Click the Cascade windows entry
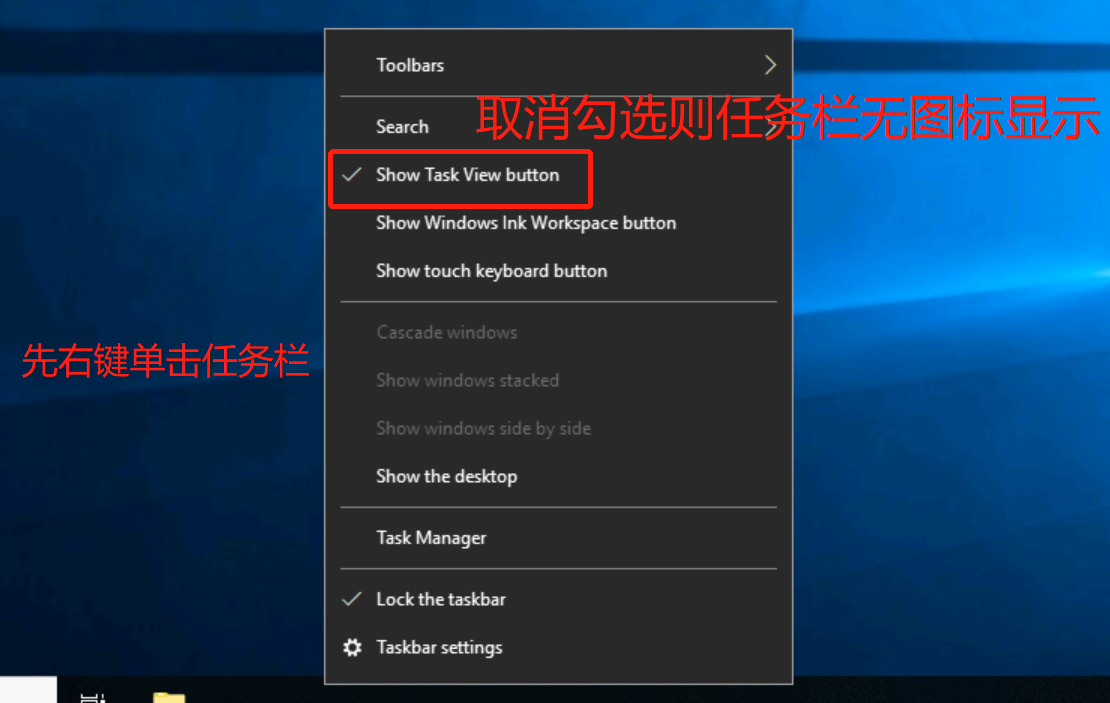 click(446, 332)
